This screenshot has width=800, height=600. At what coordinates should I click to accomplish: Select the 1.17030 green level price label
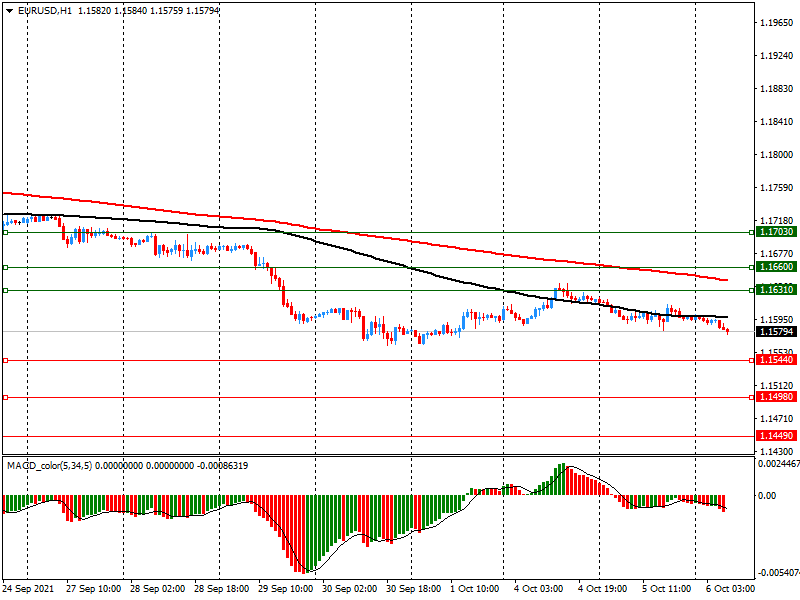pyautogui.click(x=776, y=232)
